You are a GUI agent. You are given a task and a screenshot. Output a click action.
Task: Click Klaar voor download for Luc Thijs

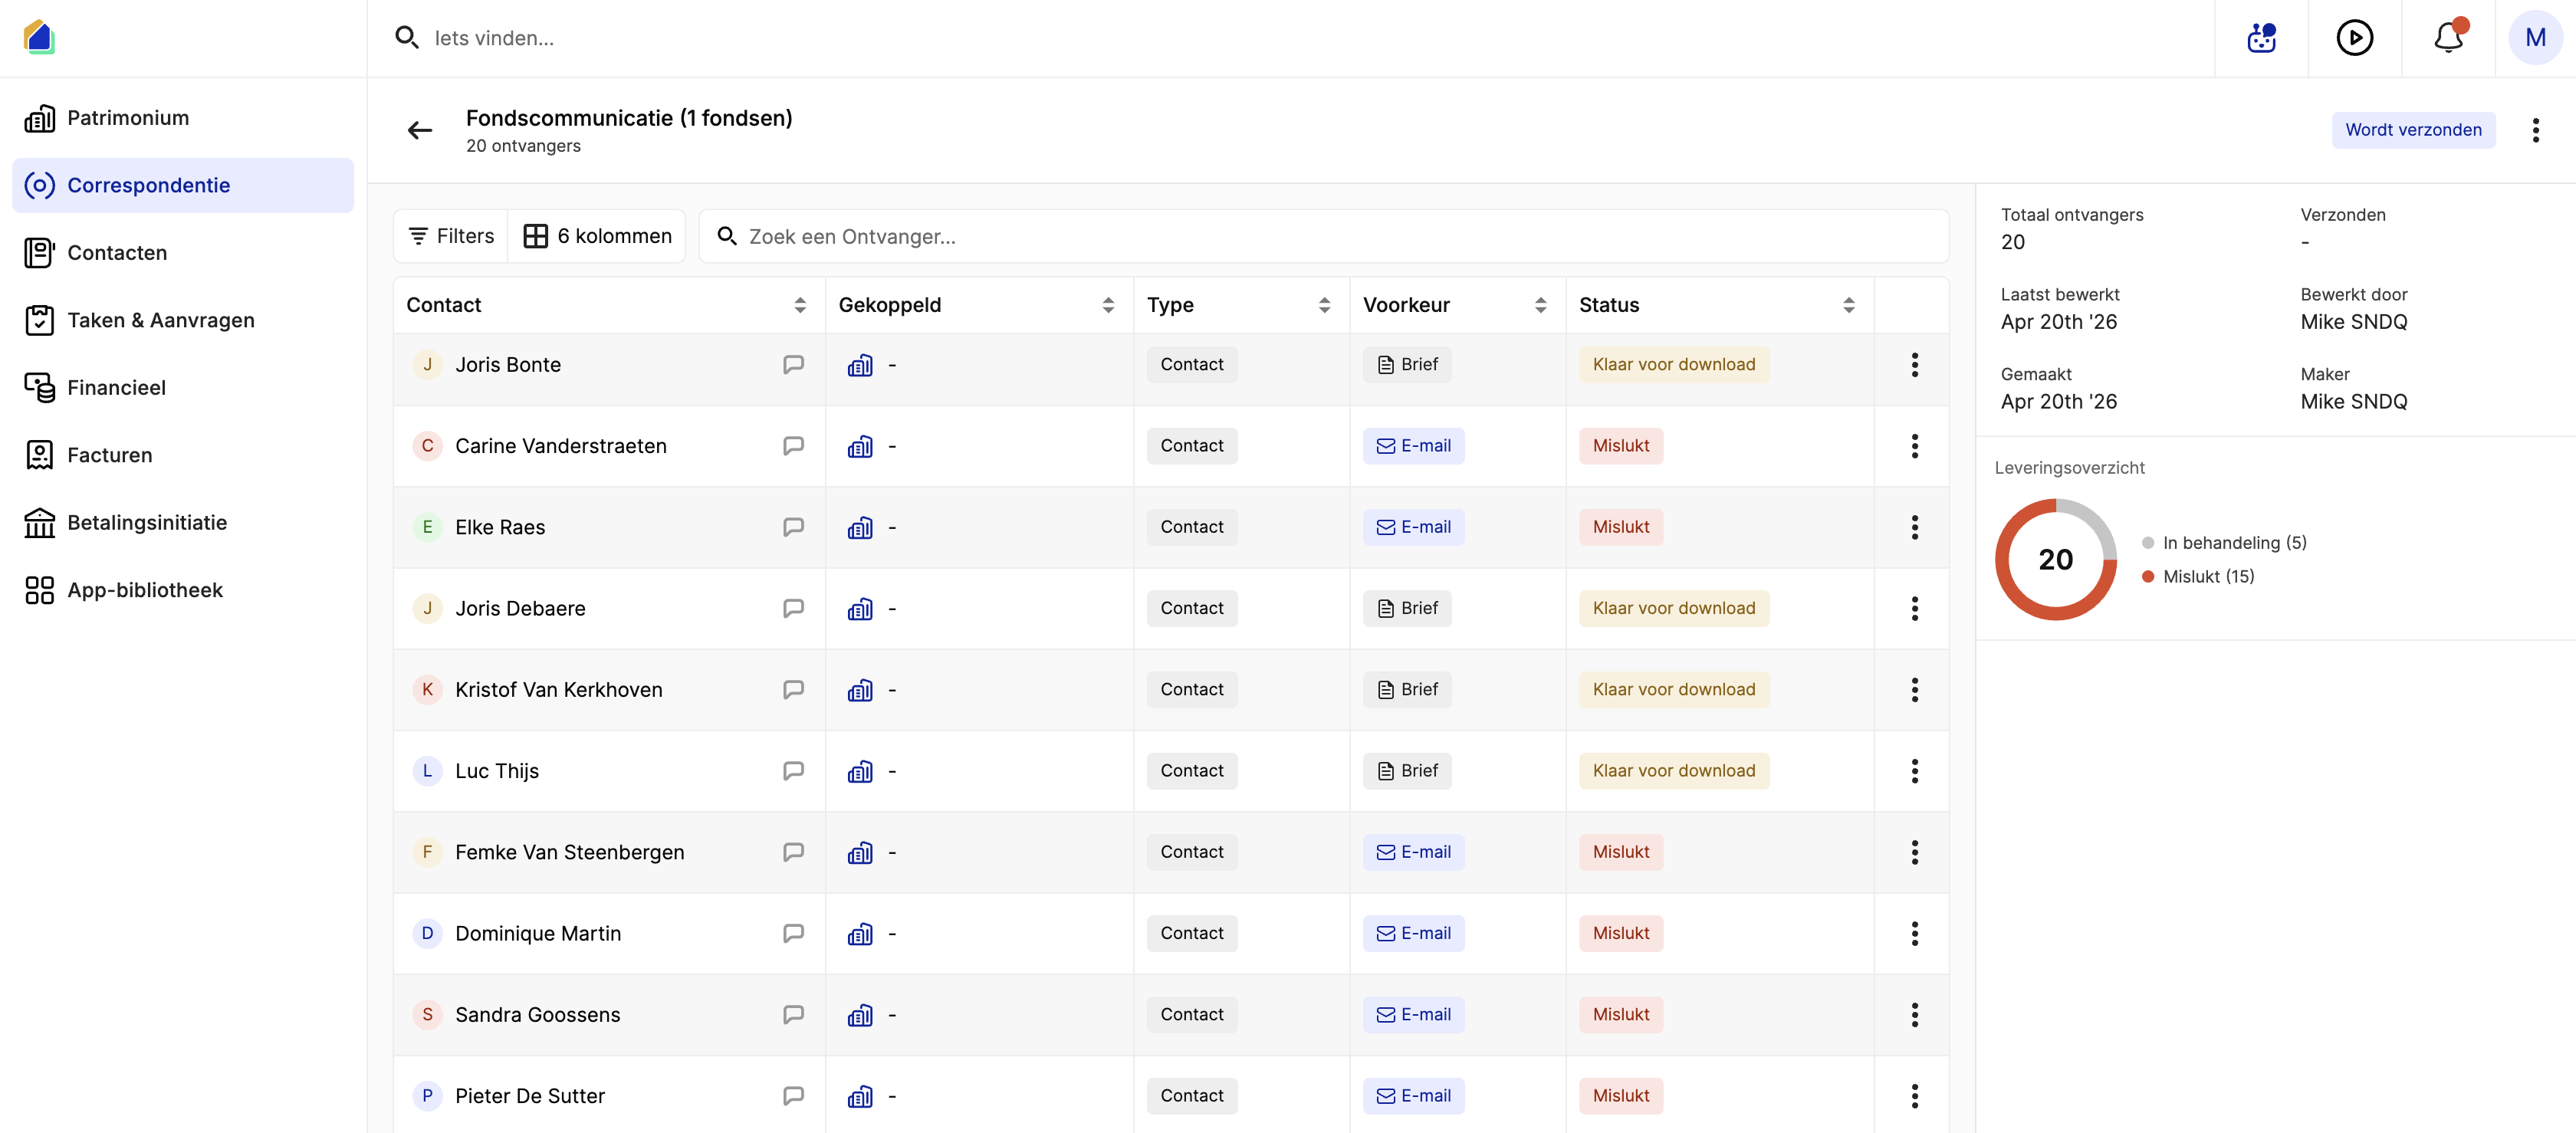[1673, 771]
